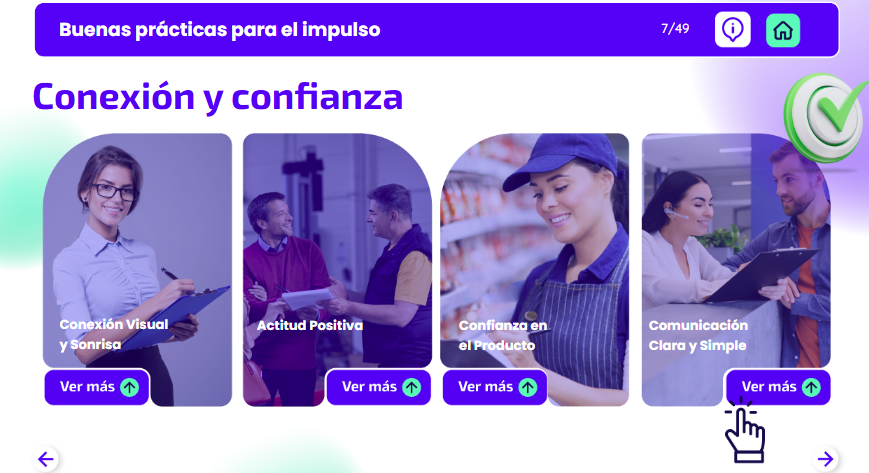The image size is (869, 473).
Task: Click green arrow icon under Actitud Positiva card
Action: [411, 387]
